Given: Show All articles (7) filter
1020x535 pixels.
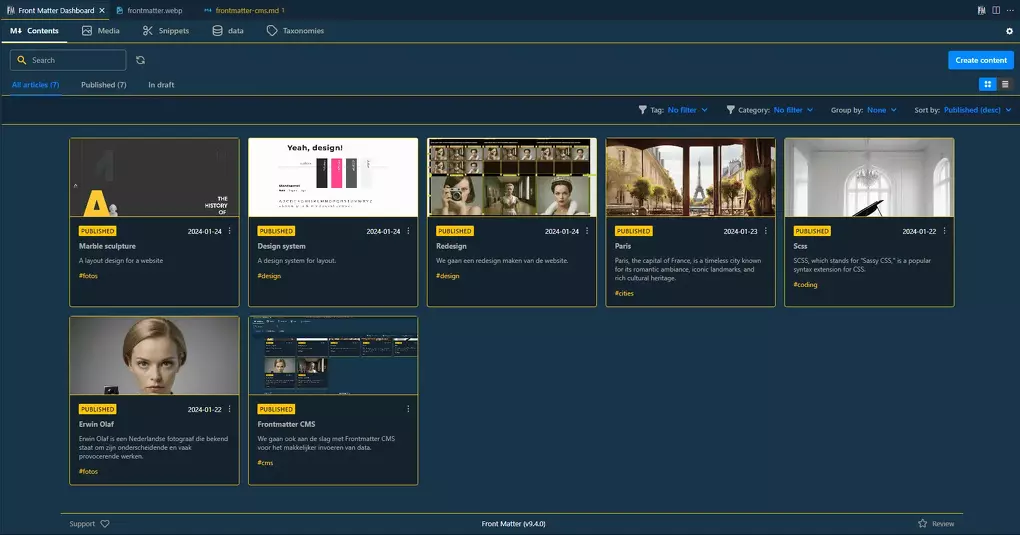Looking at the screenshot, I should pos(36,85).
